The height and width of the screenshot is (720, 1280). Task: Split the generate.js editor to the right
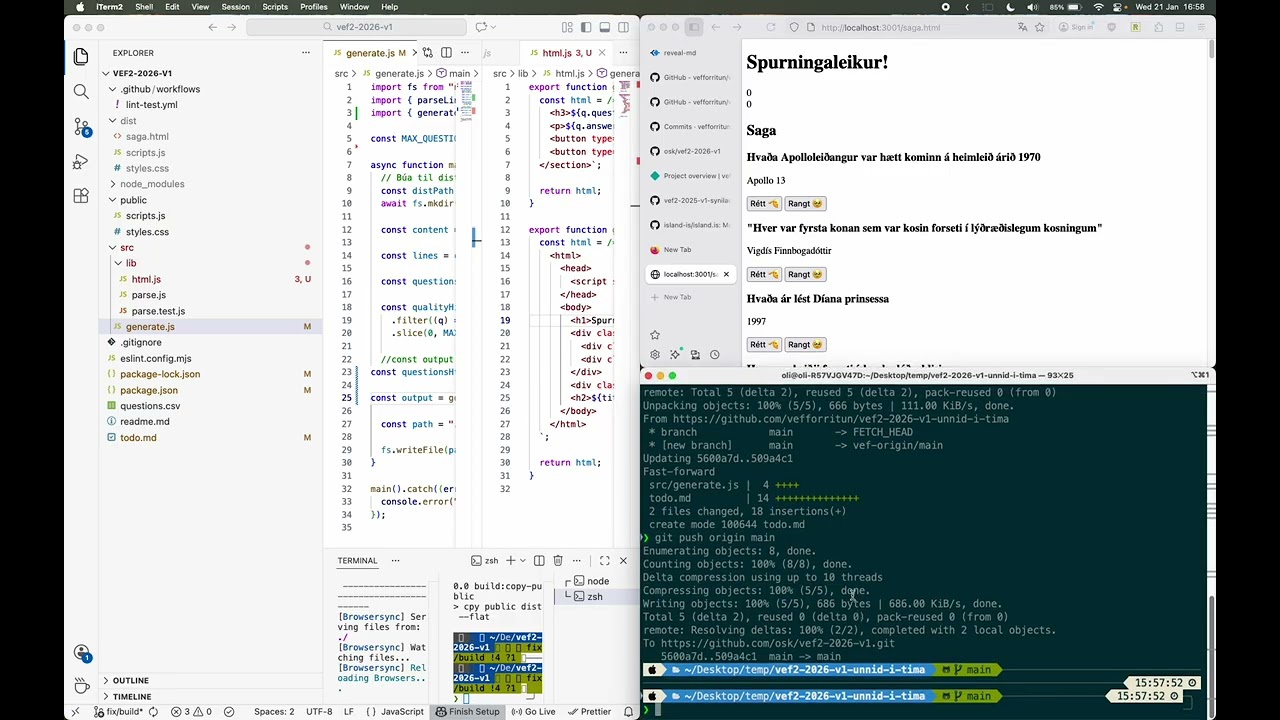[446, 52]
